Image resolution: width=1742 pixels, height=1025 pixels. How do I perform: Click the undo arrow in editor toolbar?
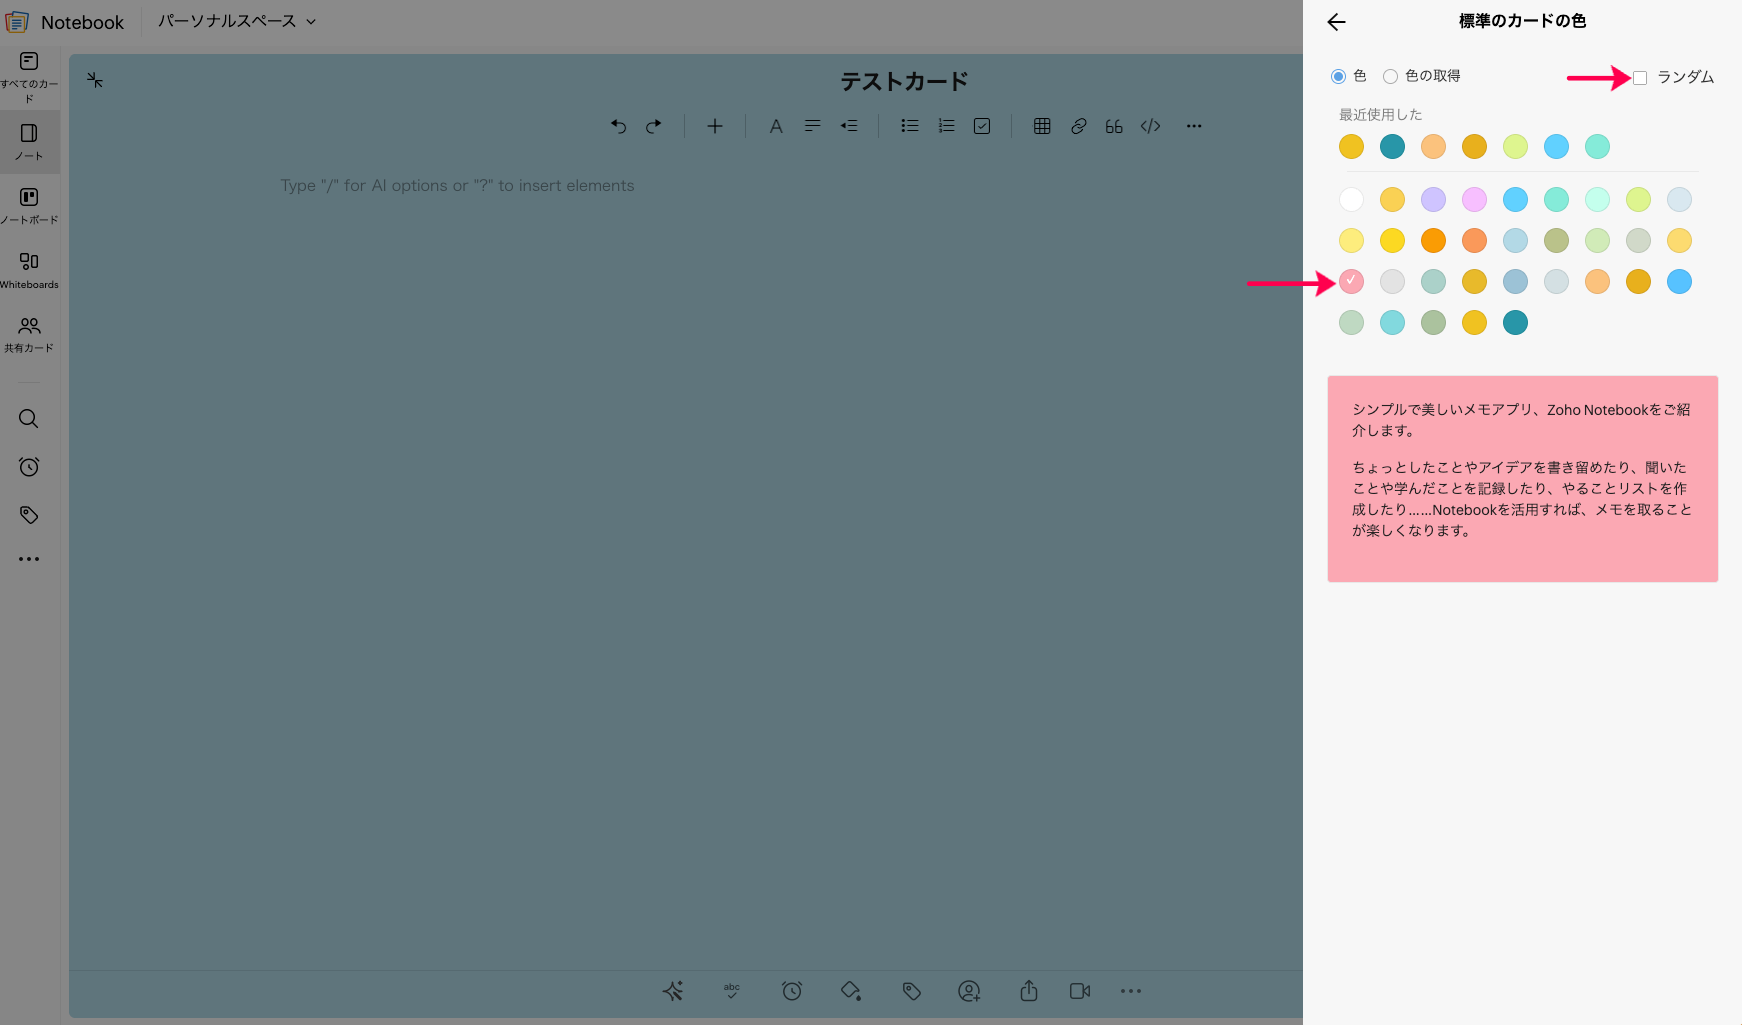coord(618,126)
